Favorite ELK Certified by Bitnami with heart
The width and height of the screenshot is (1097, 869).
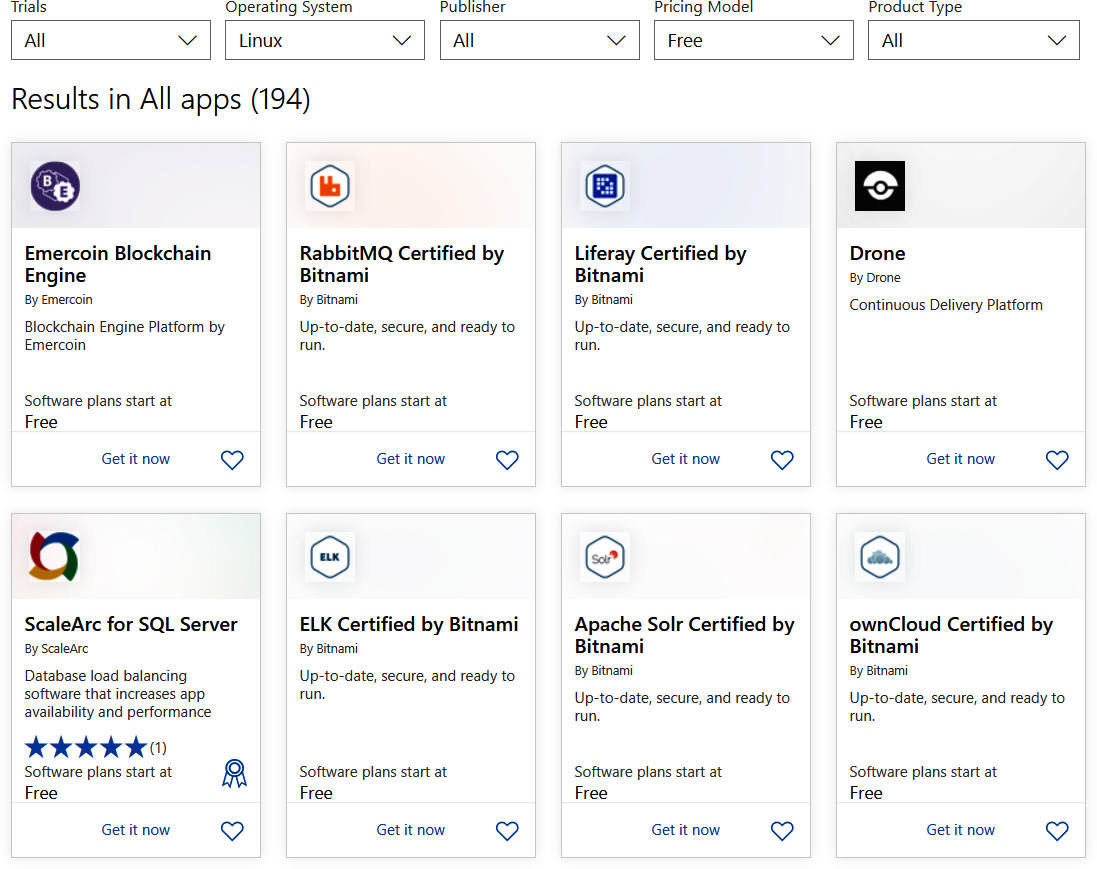507,831
